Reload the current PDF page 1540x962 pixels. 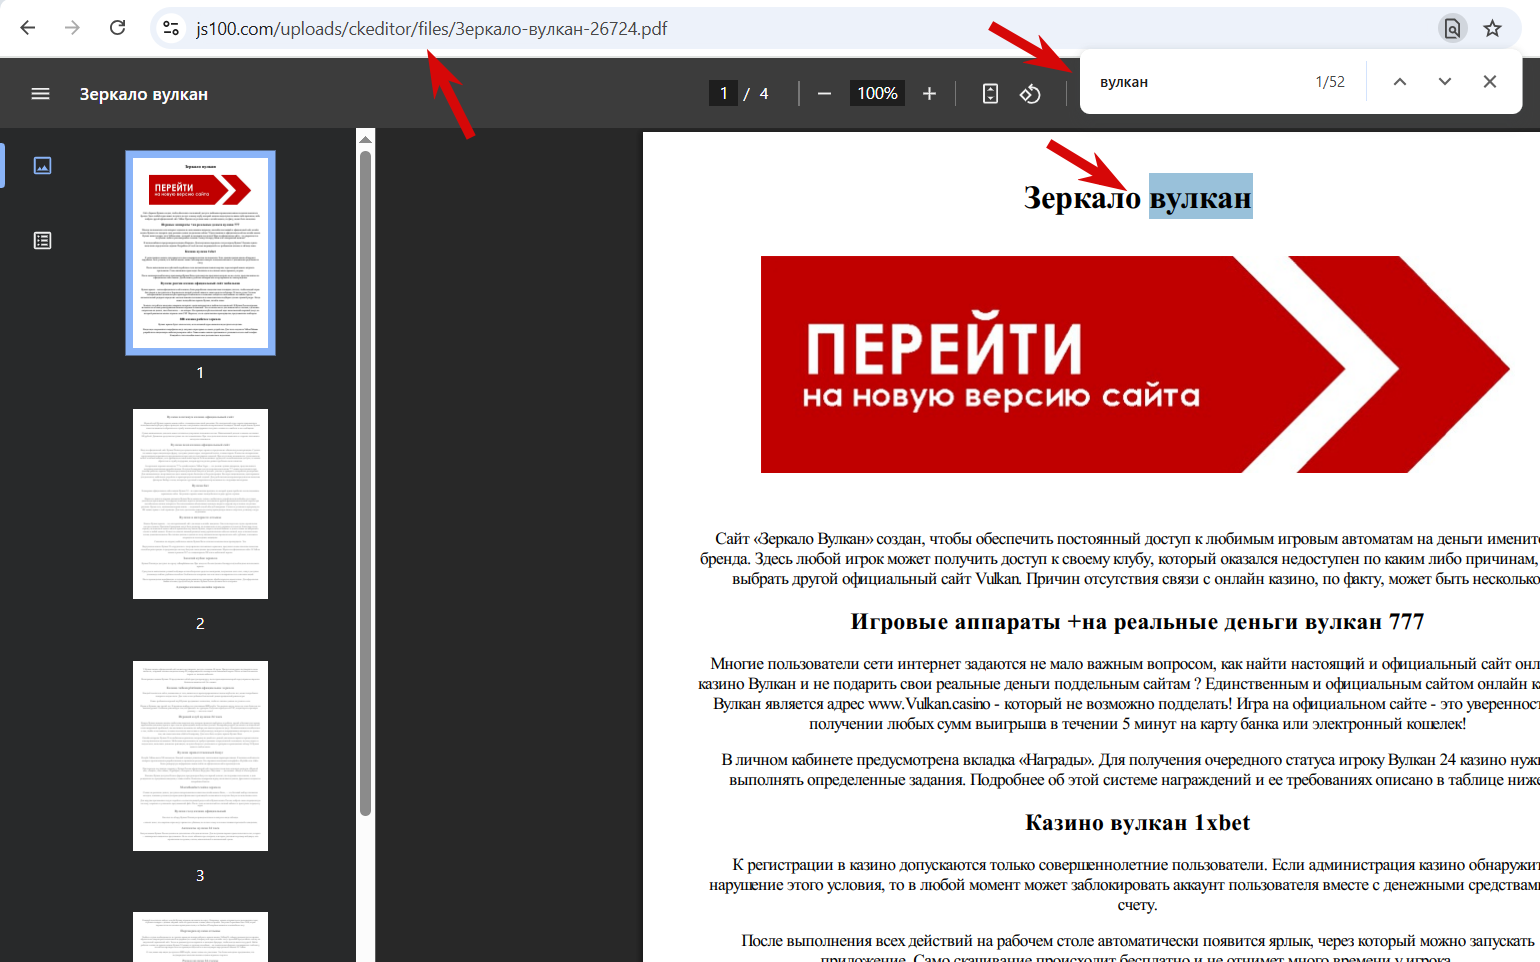coord(117,28)
